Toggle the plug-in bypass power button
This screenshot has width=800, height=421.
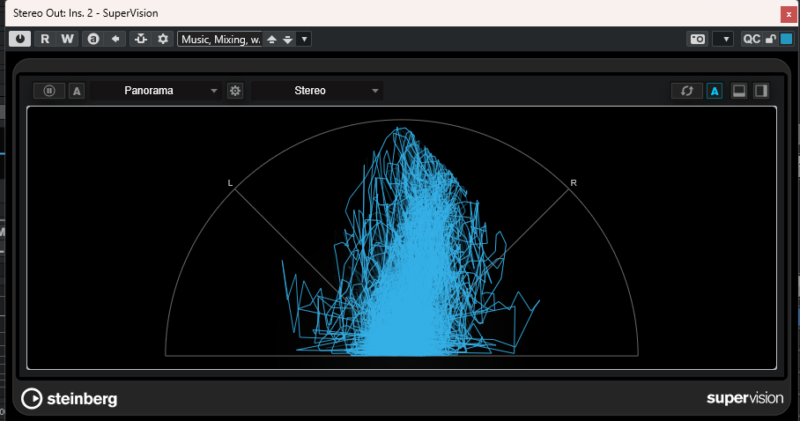point(20,39)
